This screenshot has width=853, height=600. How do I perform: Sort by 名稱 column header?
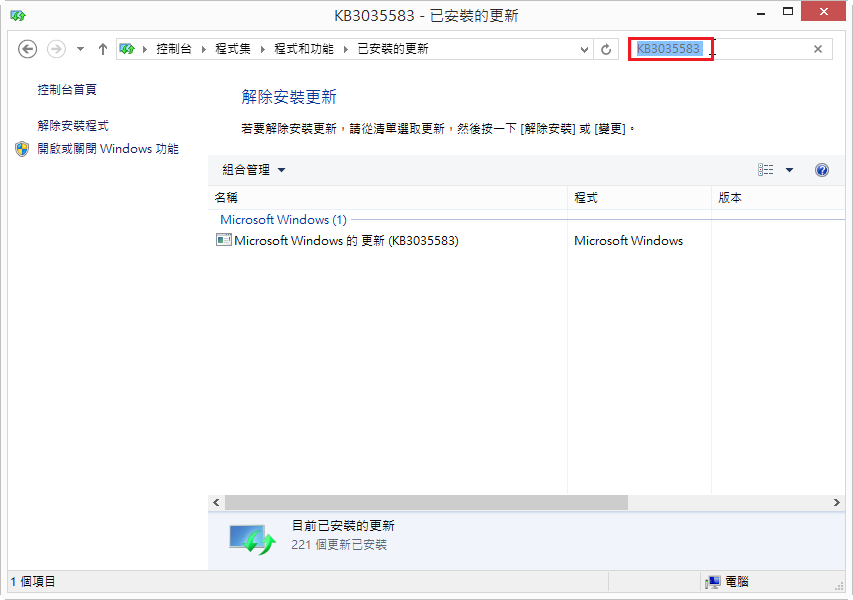tap(387, 197)
